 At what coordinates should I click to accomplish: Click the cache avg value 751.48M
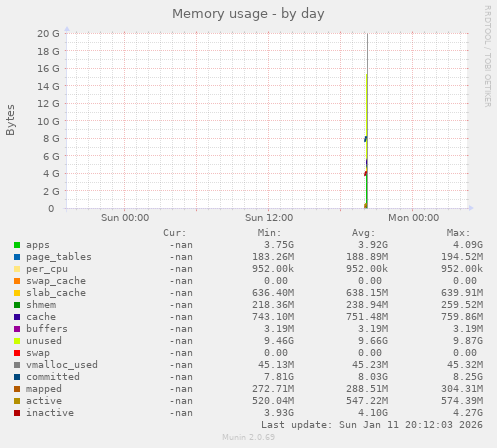(367, 317)
